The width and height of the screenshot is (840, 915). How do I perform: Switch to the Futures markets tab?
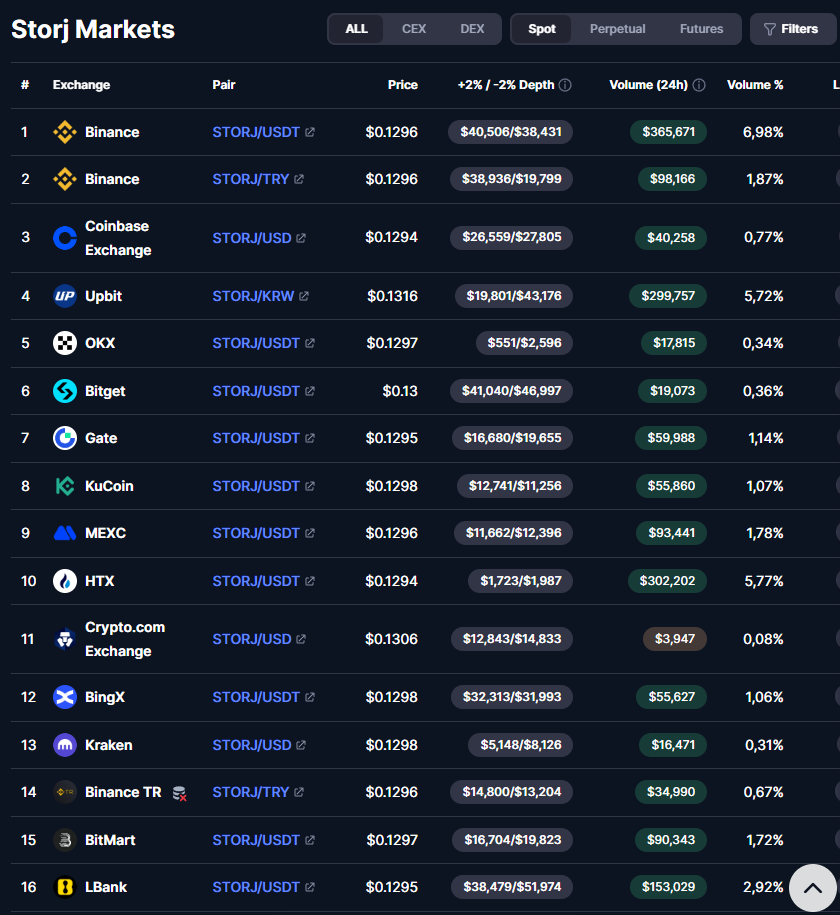coord(701,29)
